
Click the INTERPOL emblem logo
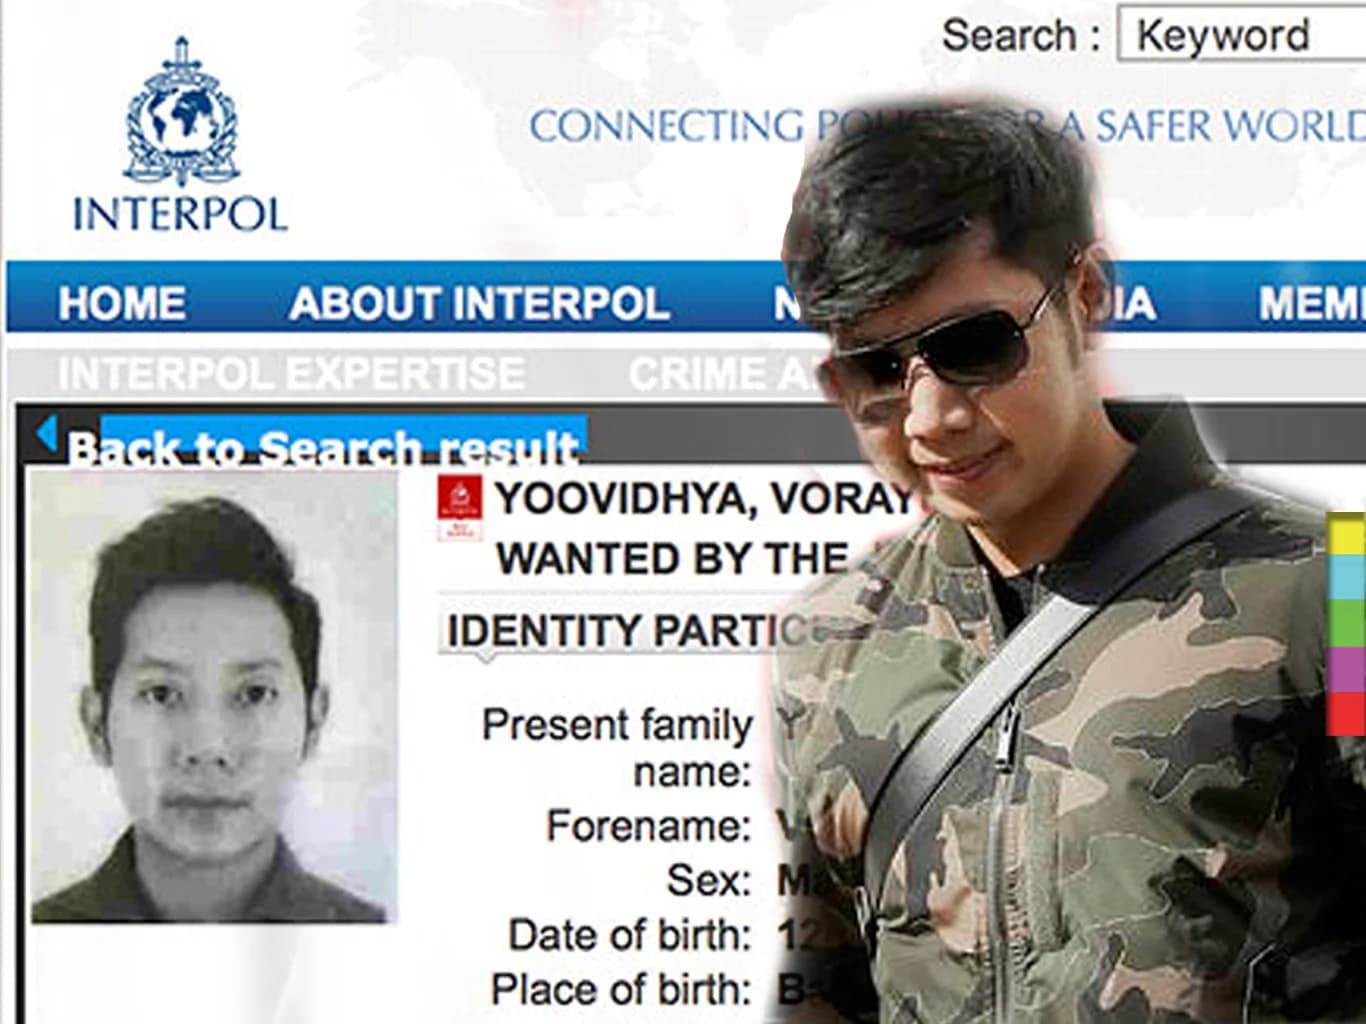pyautogui.click(x=181, y=110)
